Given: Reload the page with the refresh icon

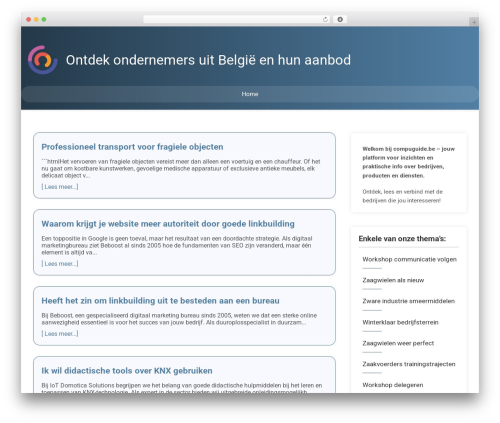Looking at the screenshot, I should pyautogui.click(x=325, y=19).
